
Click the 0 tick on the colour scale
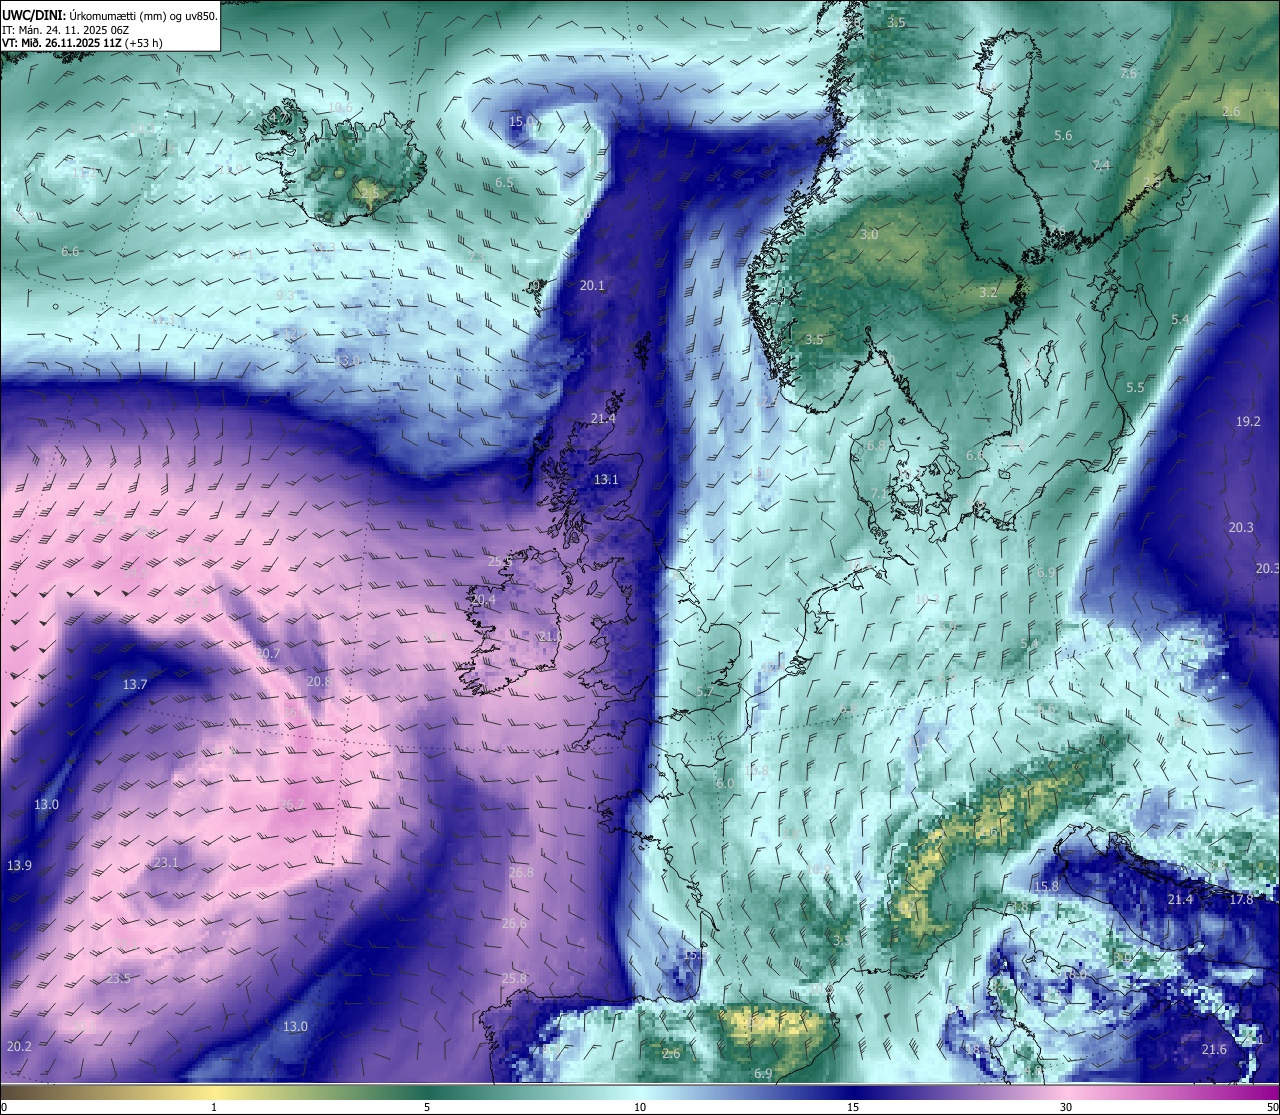[x=4, y=1107]
